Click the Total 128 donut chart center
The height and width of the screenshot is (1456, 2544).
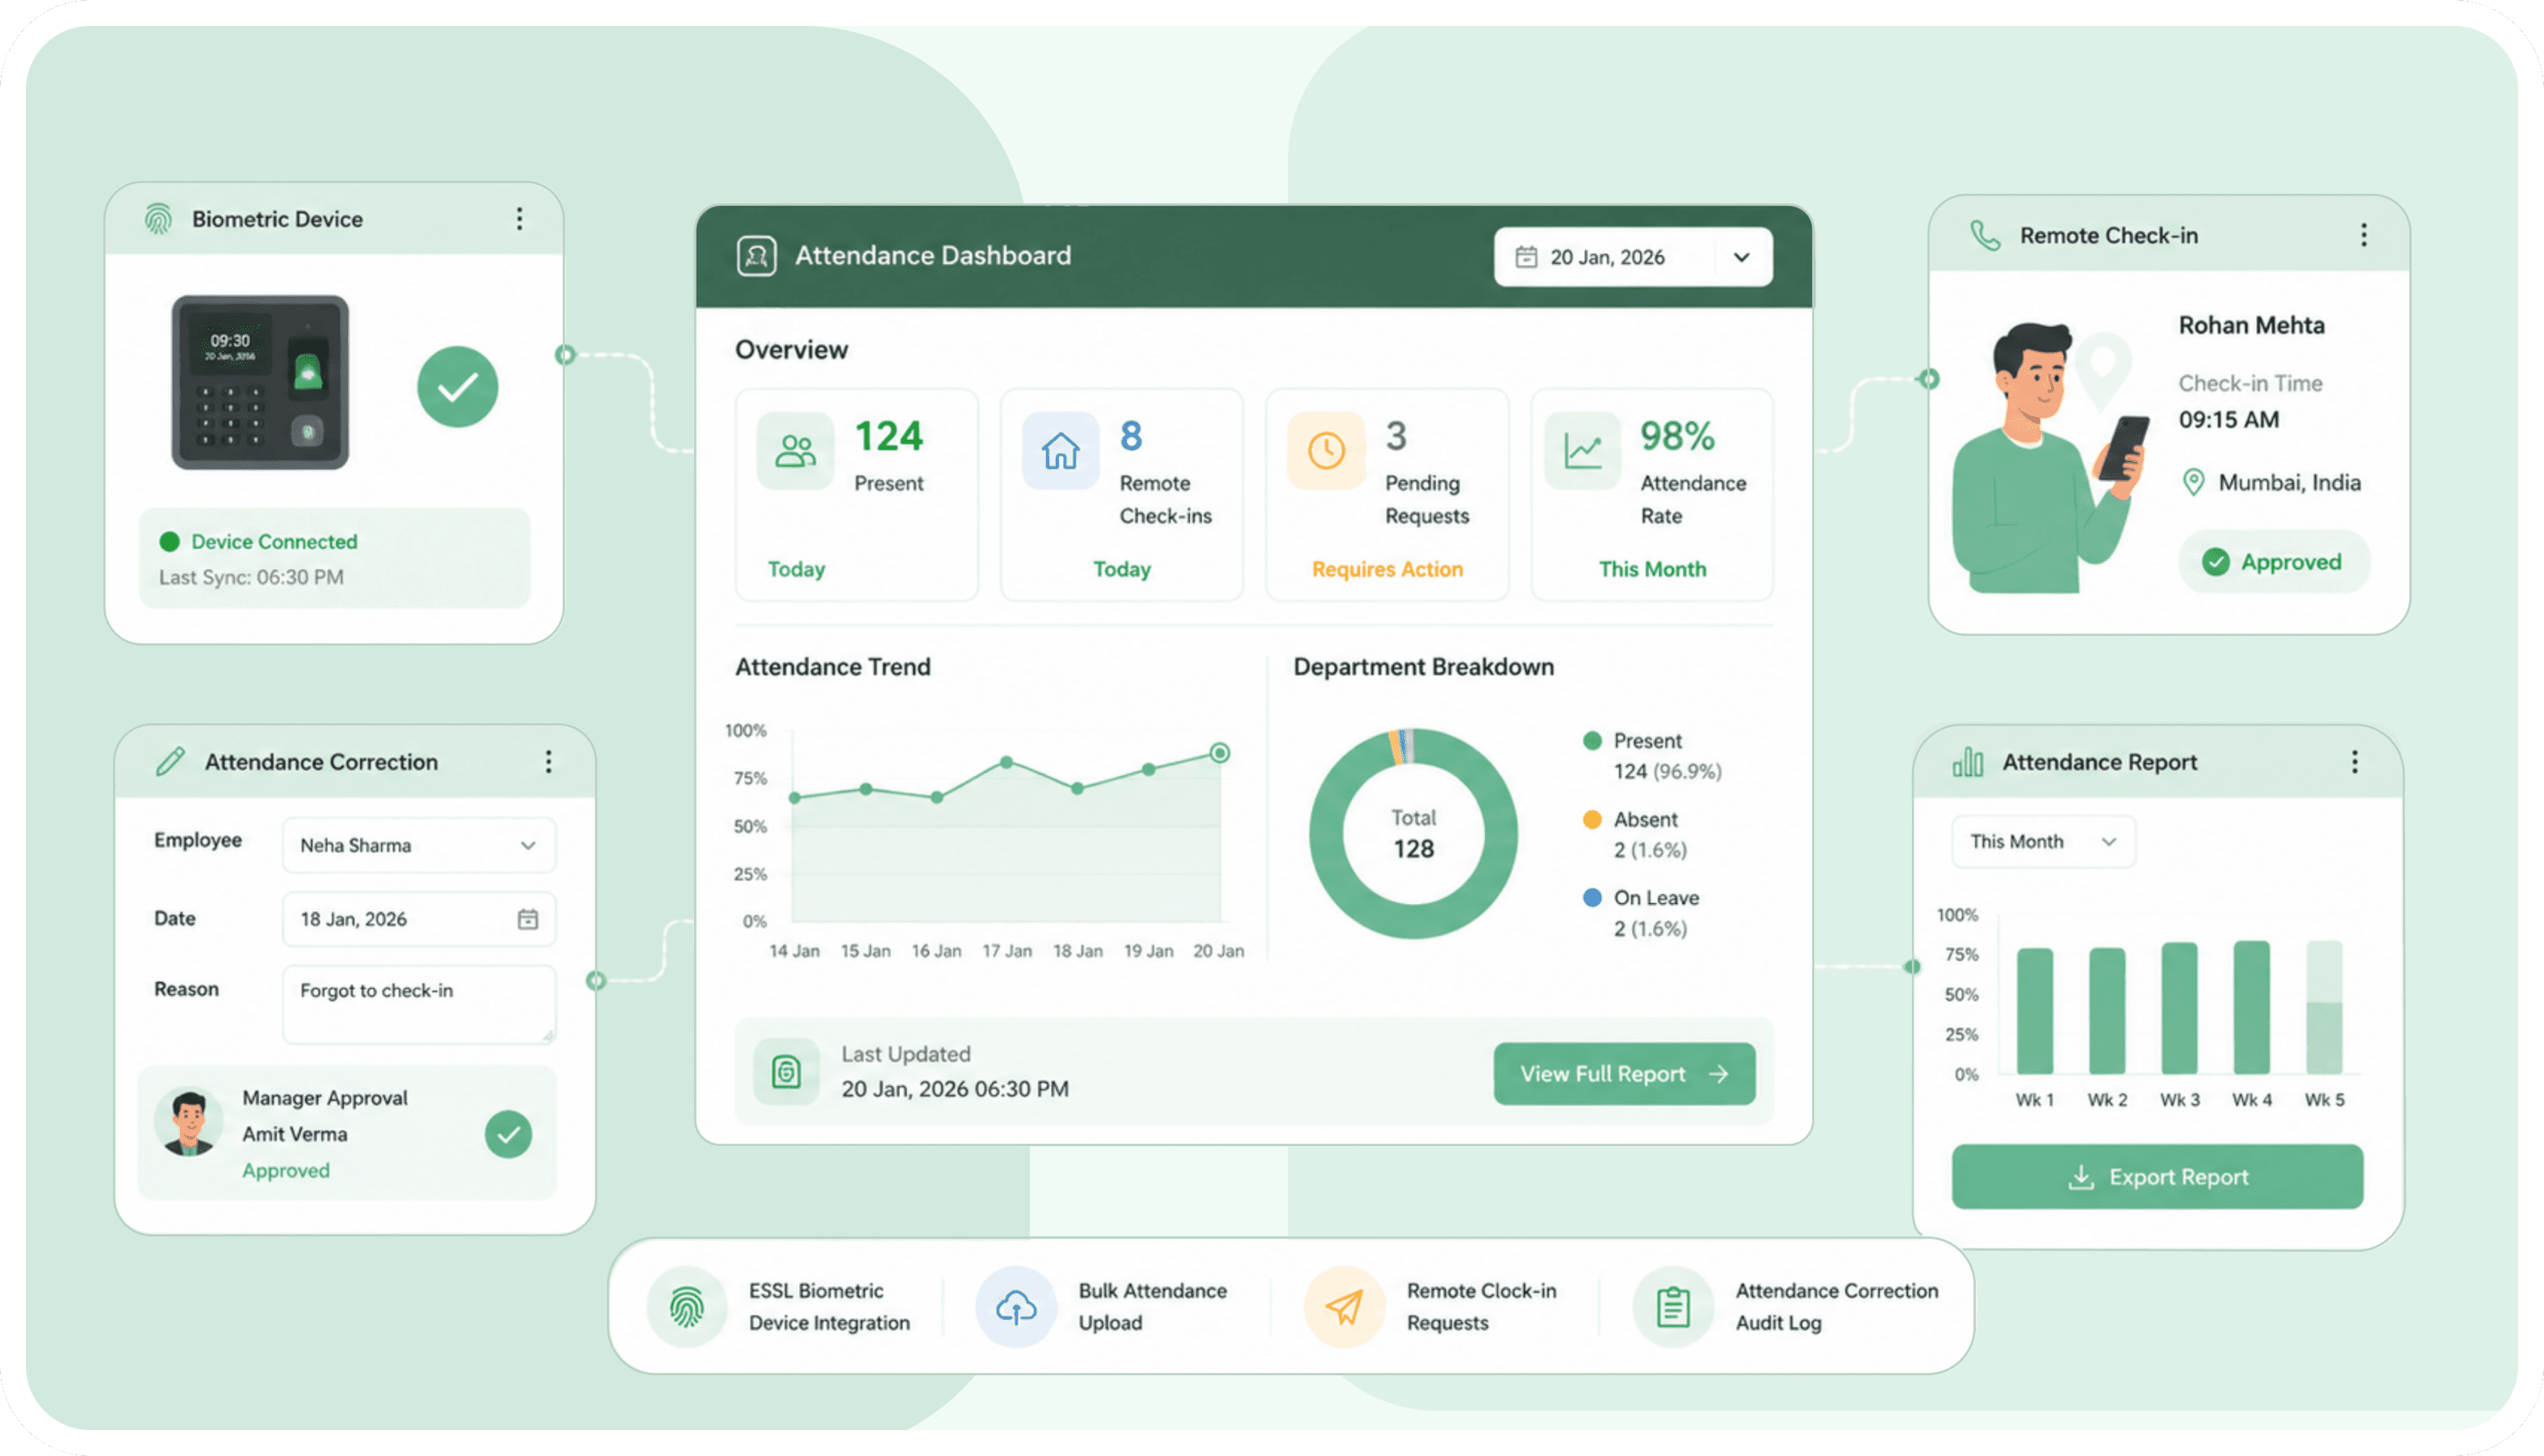tap(1413, 834)
